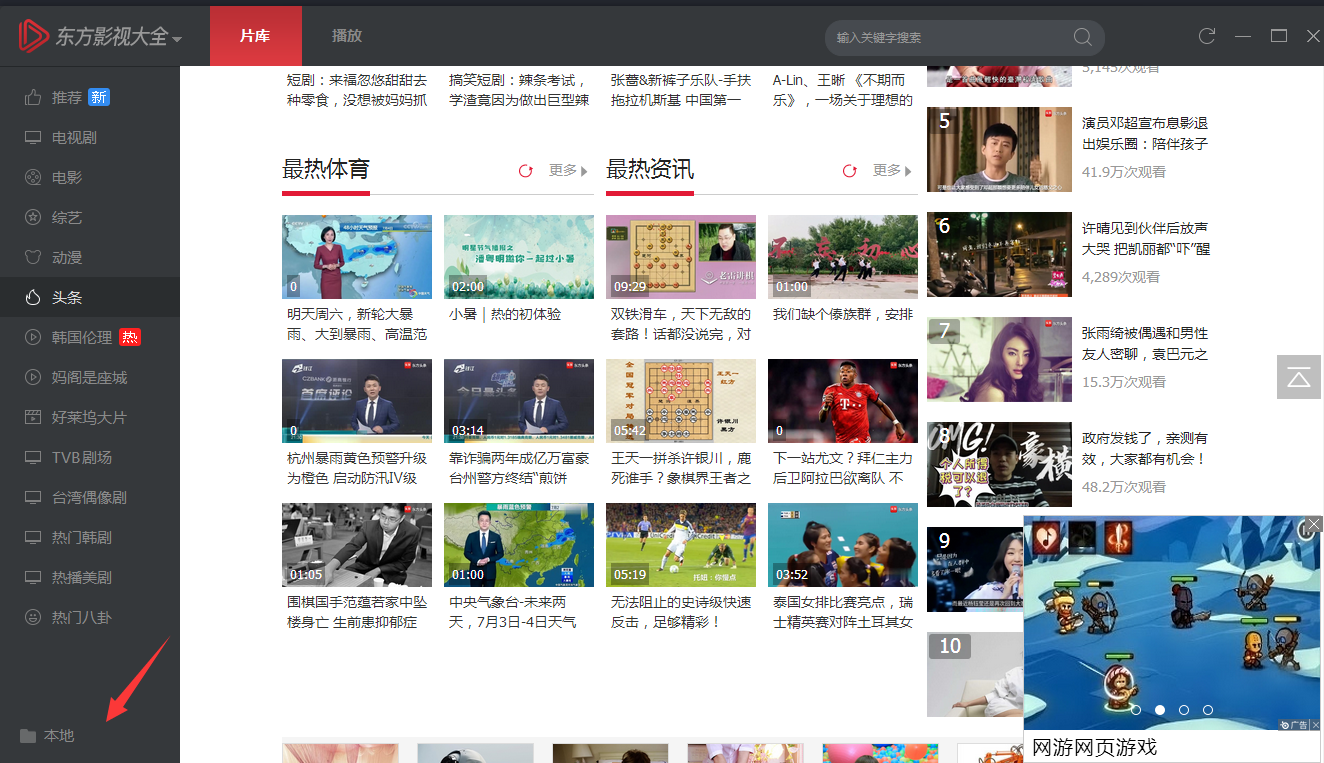Switch to the 片库 tab
The image size is (1324, 763).
click(x=255, y=36)
